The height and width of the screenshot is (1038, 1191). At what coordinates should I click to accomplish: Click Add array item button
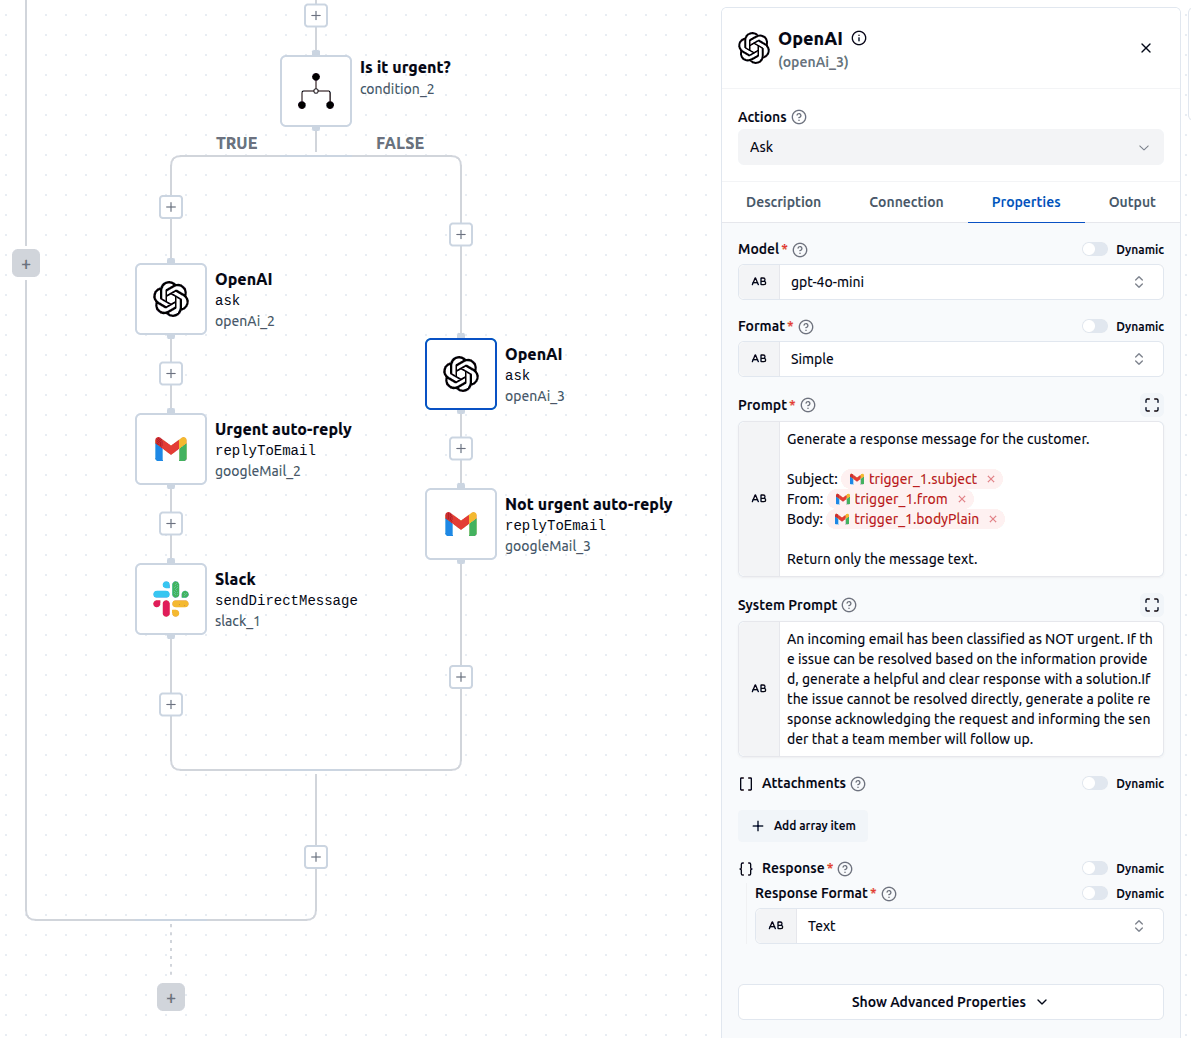tap(804, 826)
